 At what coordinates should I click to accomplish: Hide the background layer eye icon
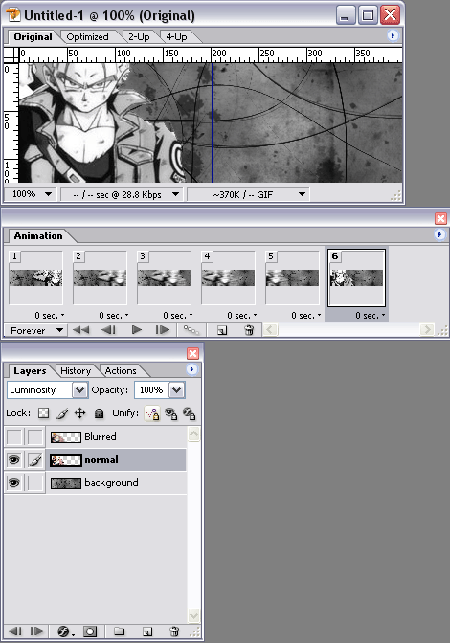(14, 483)
